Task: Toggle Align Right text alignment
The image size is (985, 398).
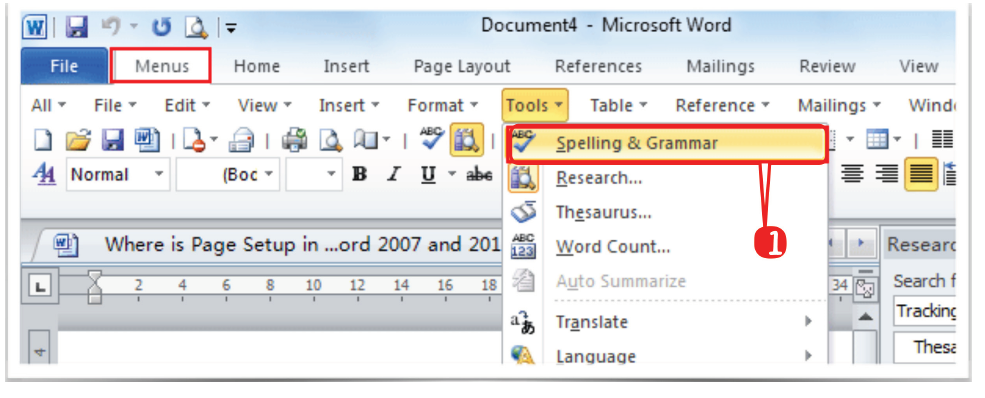Action: (x=886, y=175)
